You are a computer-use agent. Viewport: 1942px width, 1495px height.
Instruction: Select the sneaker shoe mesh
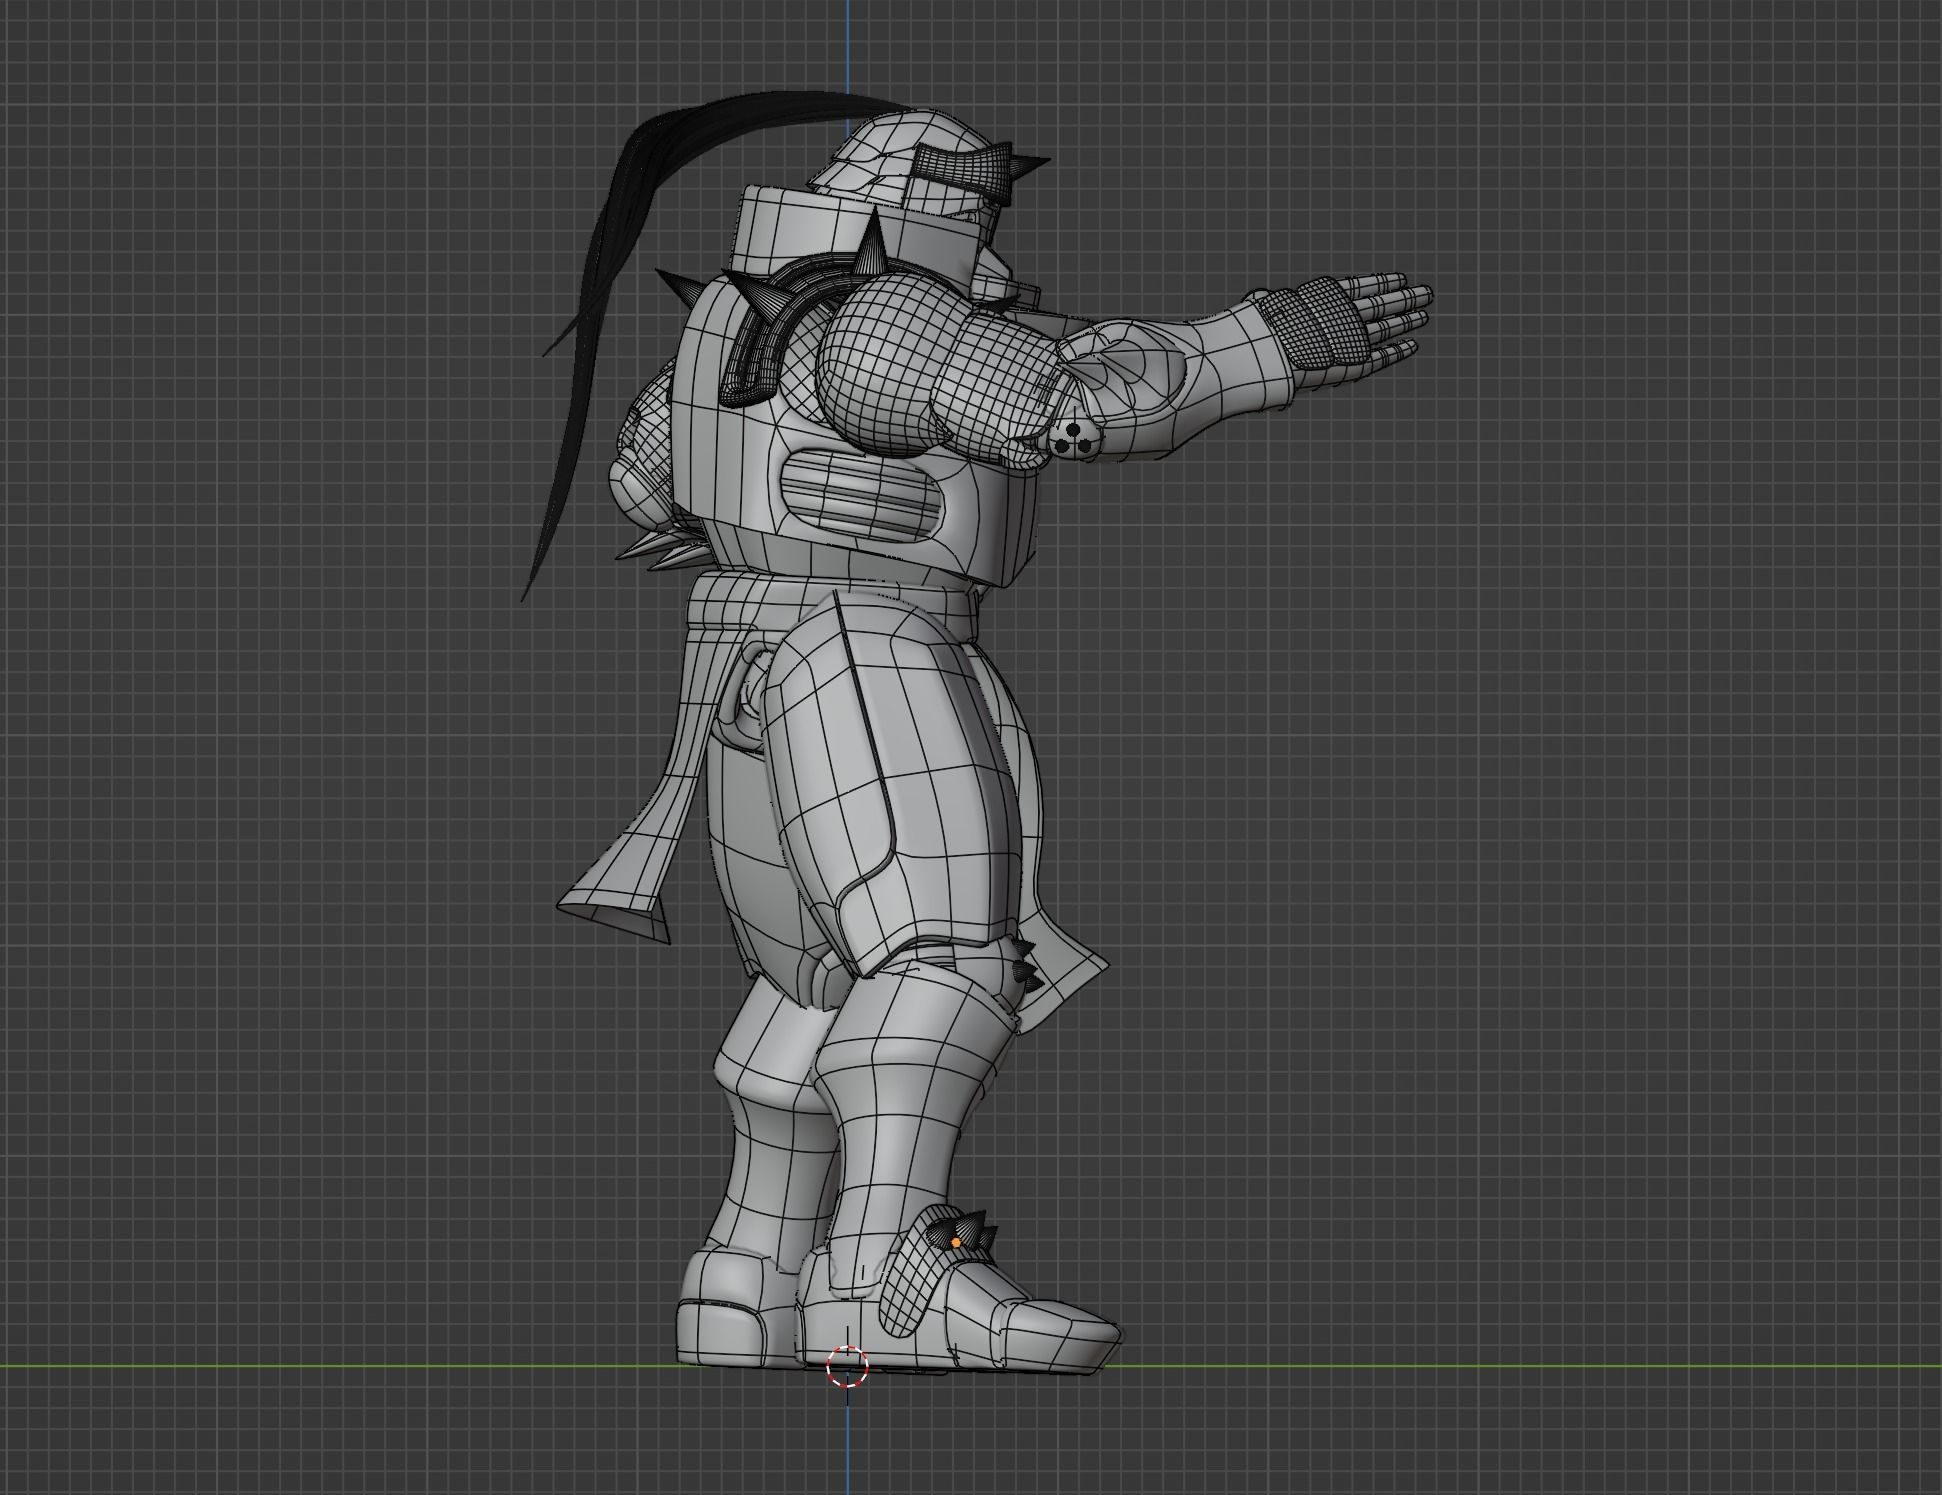pyautogui.click(x=1000, y=1330)
